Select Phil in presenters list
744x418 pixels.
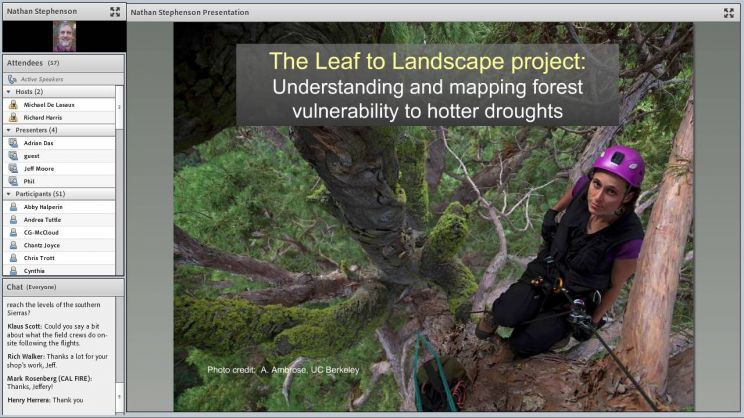pos(59,181)
